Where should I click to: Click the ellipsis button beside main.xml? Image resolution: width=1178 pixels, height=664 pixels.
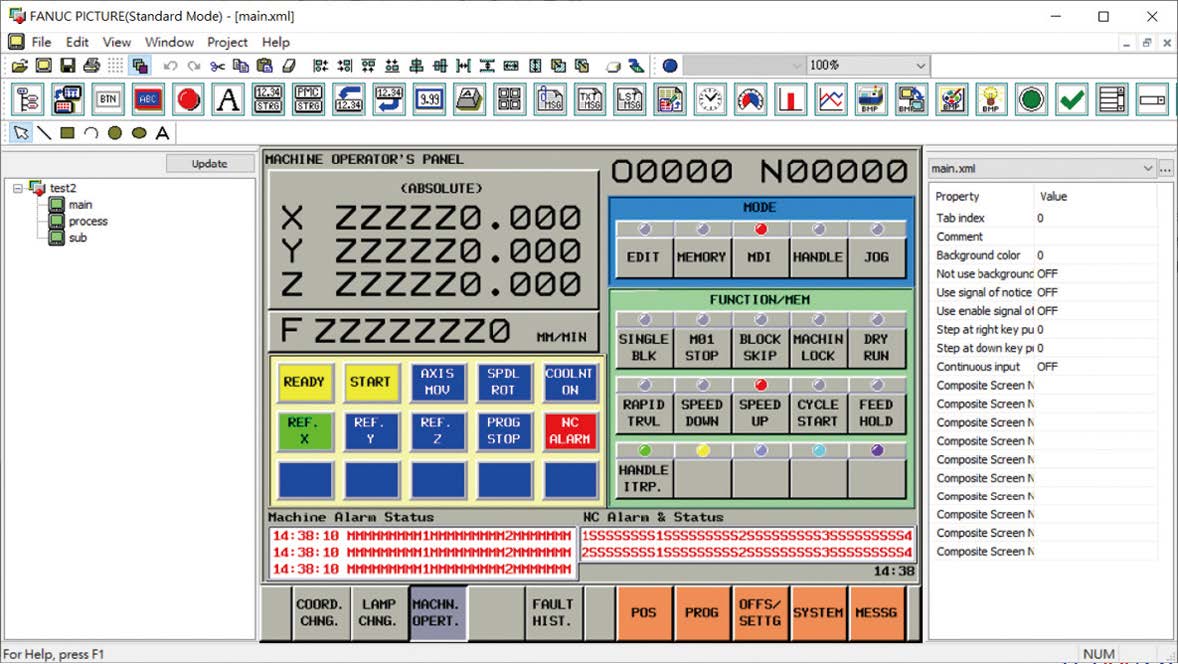[x=1165, y=170]
